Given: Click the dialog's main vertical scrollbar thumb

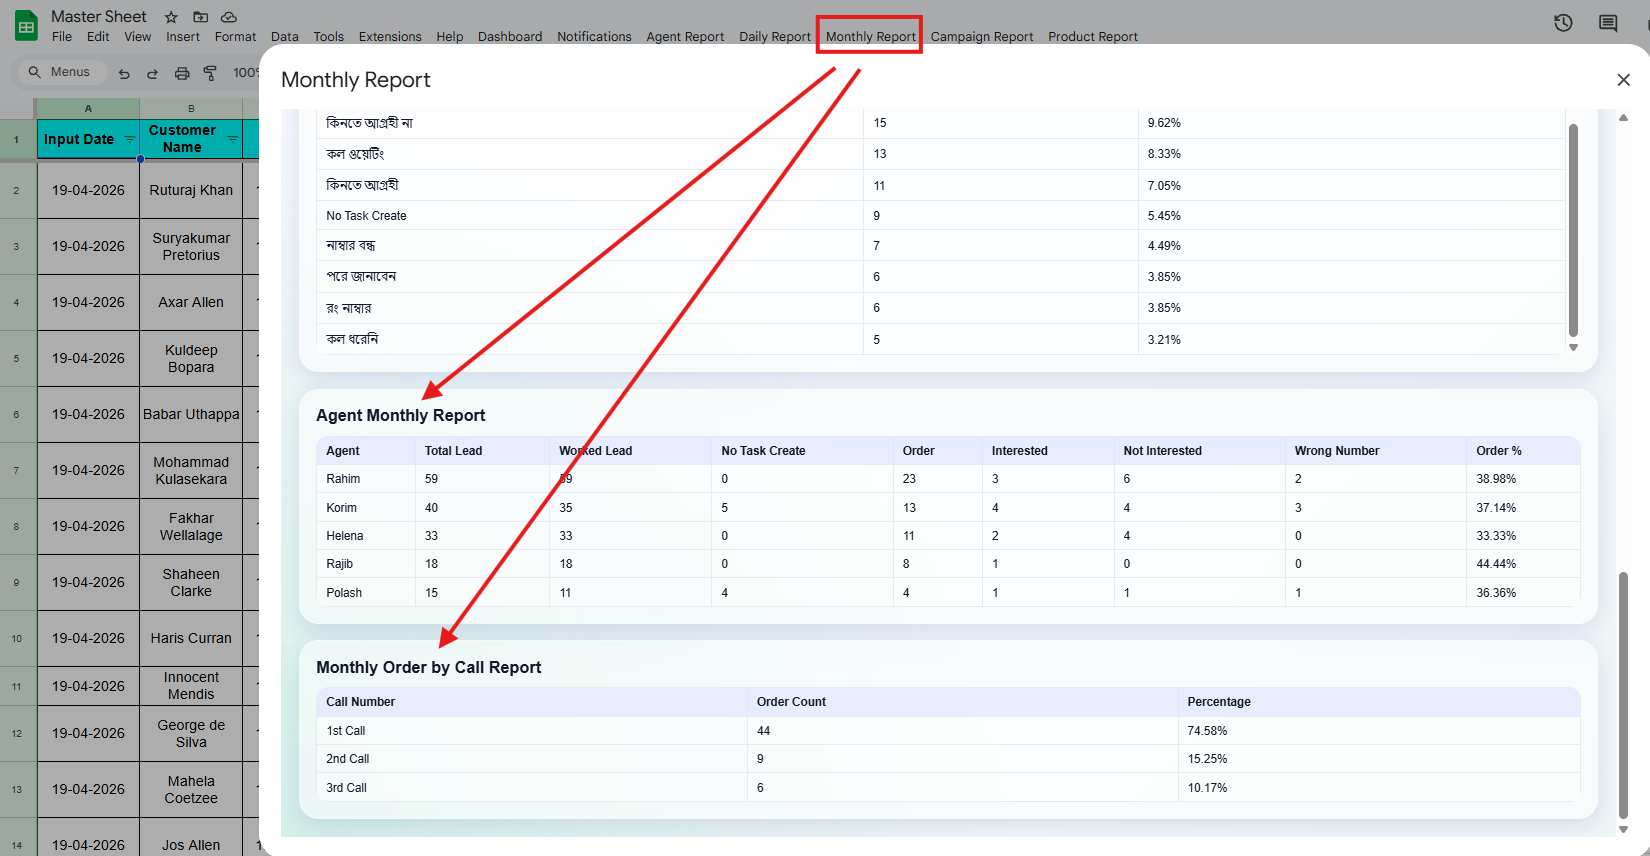Looking at the screenshot, I should [x=1623, y=695].
